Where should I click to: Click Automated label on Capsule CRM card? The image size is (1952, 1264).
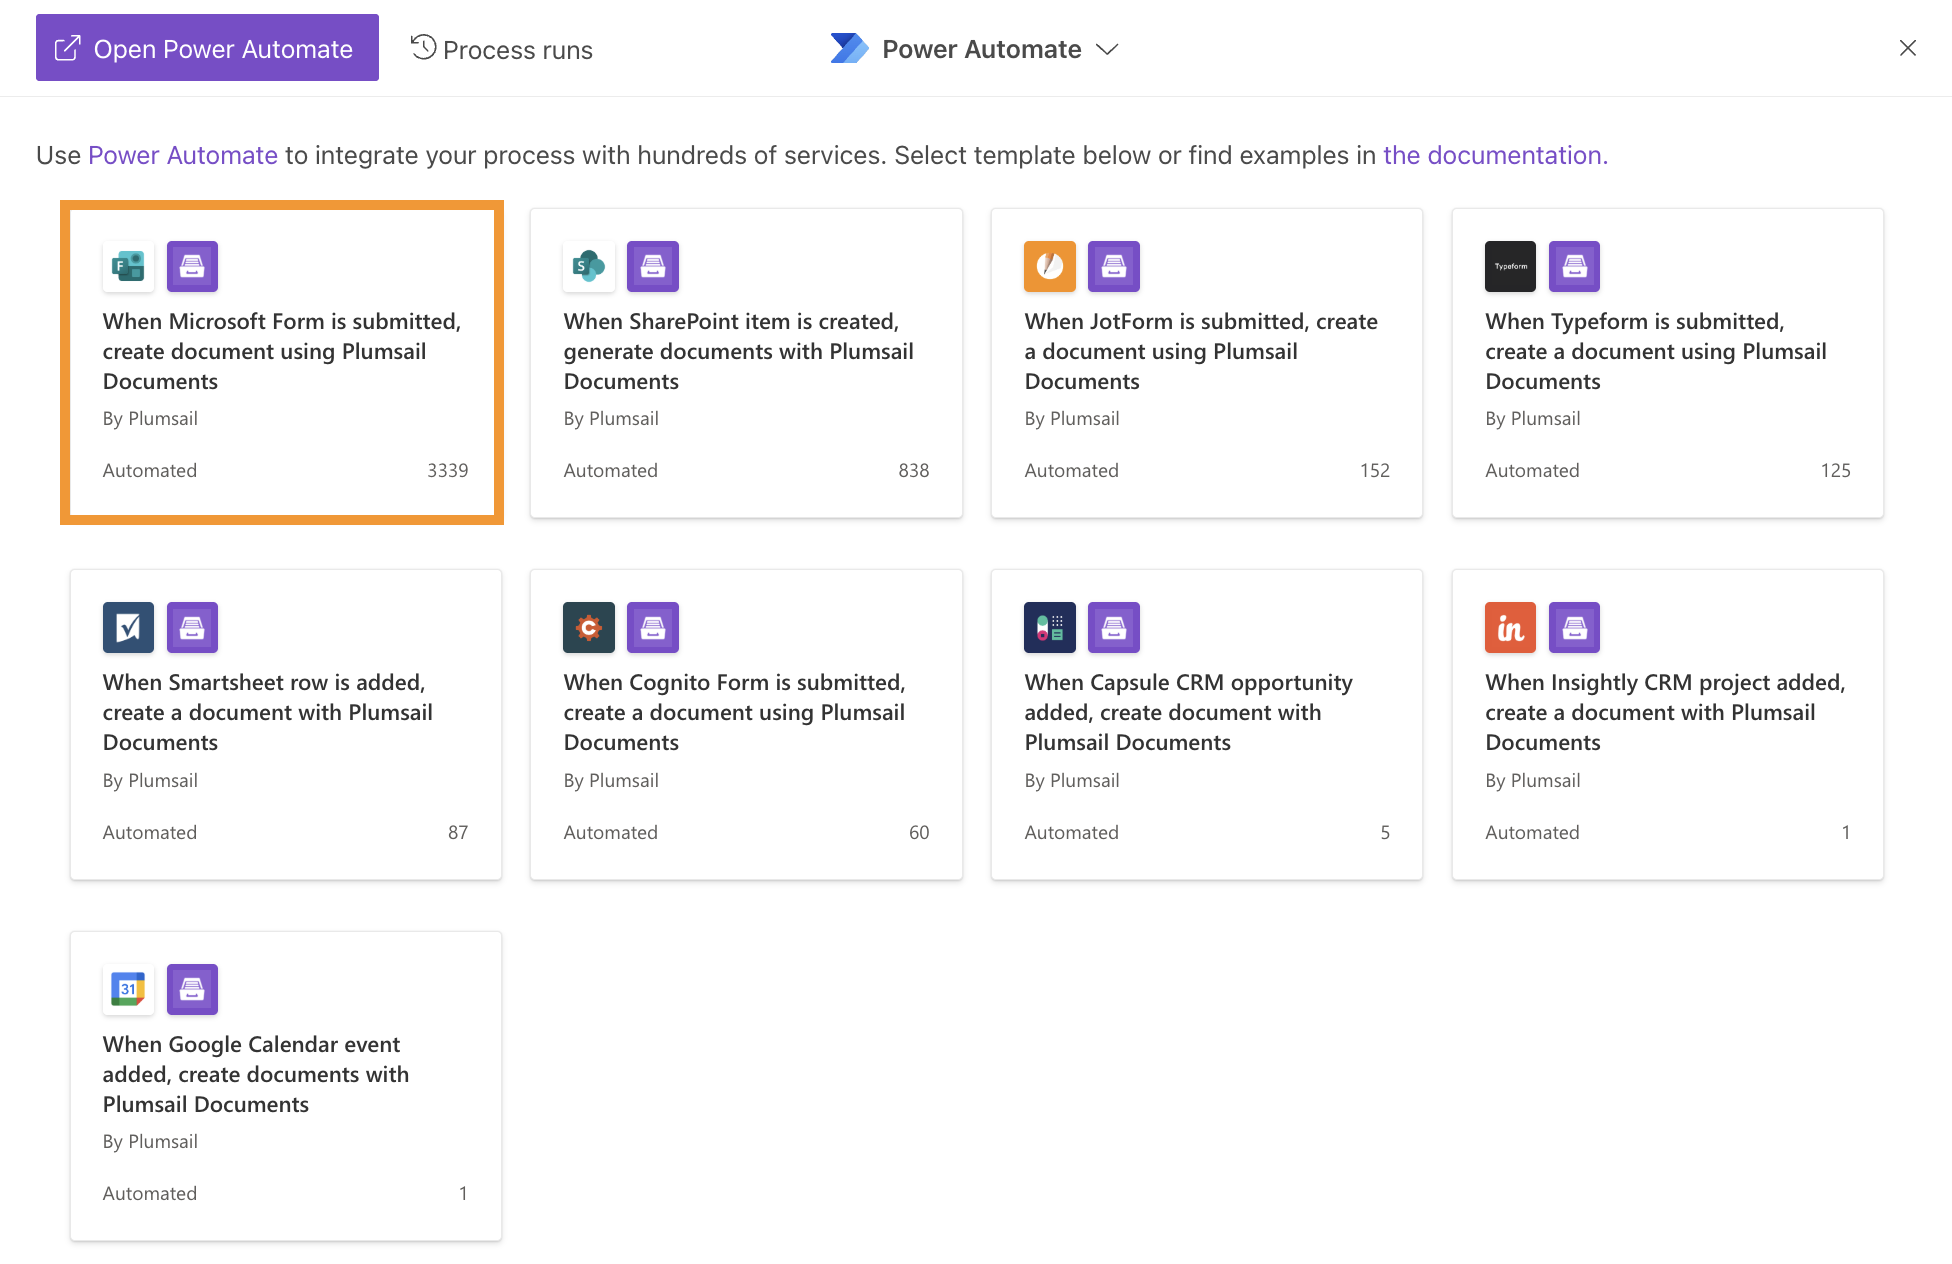(x=1071, y=832)
